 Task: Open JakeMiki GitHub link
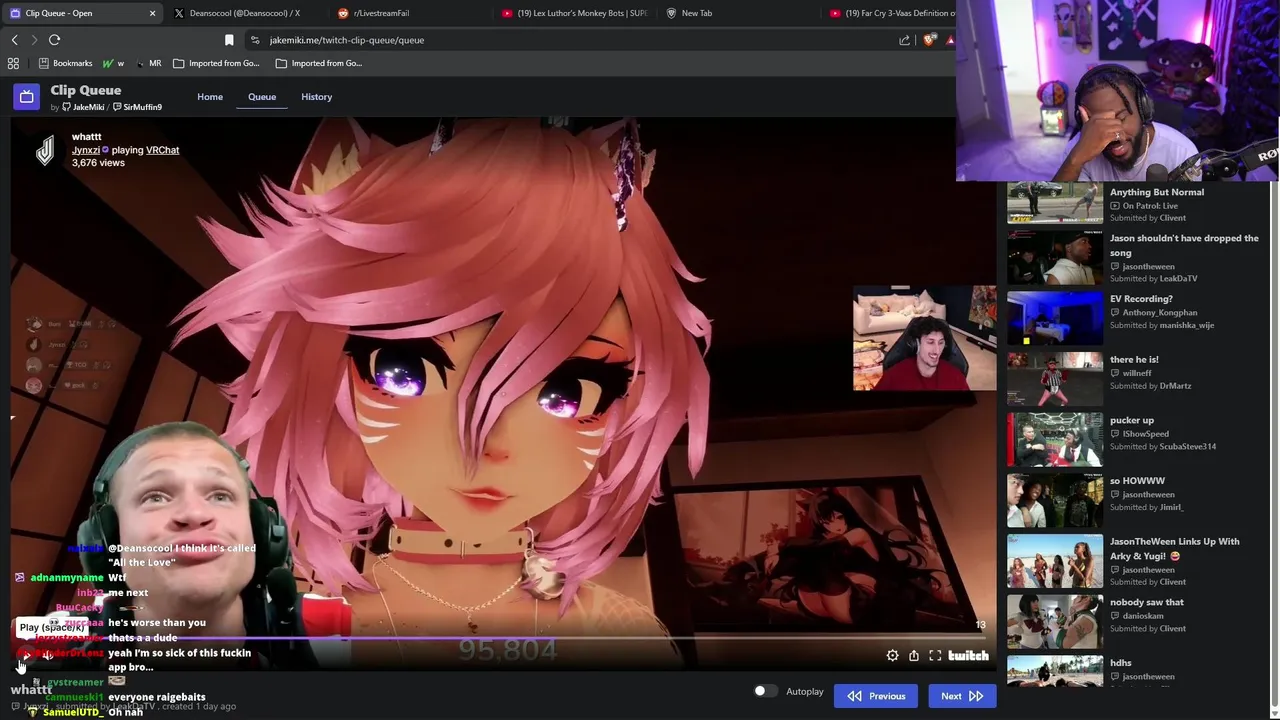(x=83, y=107)
